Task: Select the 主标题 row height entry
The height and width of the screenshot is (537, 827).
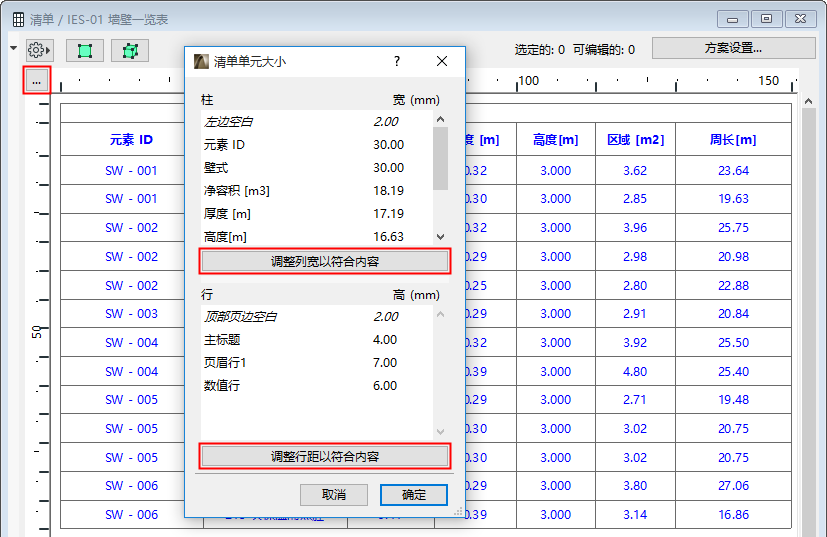Action: tap(317, 340)
